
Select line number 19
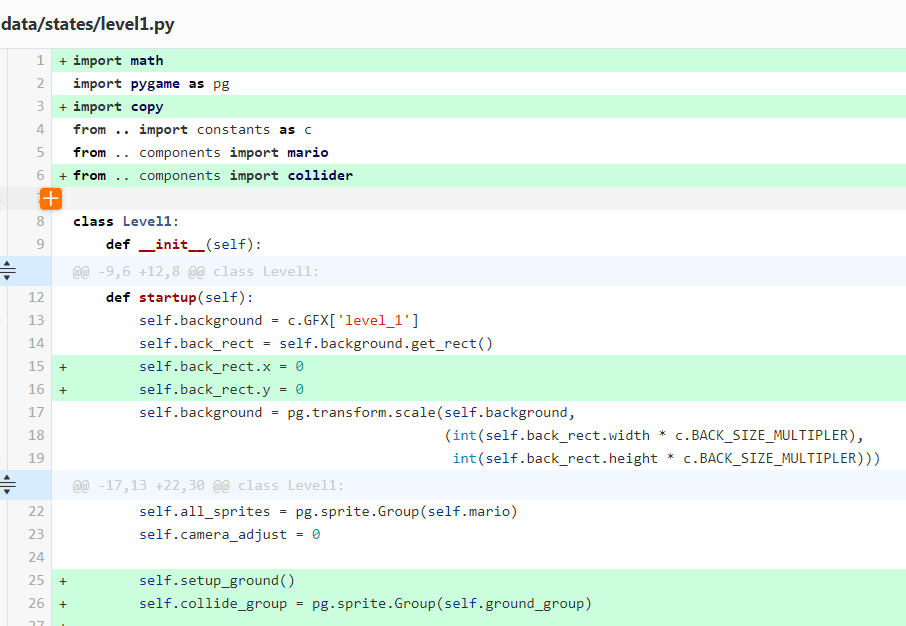click(36, 458)
